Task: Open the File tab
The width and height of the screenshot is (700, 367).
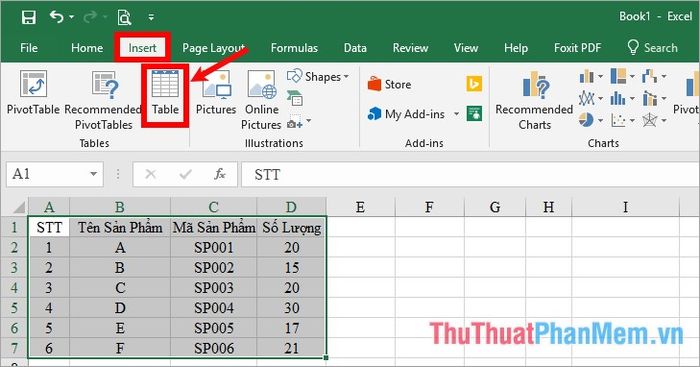Action: 29,48
